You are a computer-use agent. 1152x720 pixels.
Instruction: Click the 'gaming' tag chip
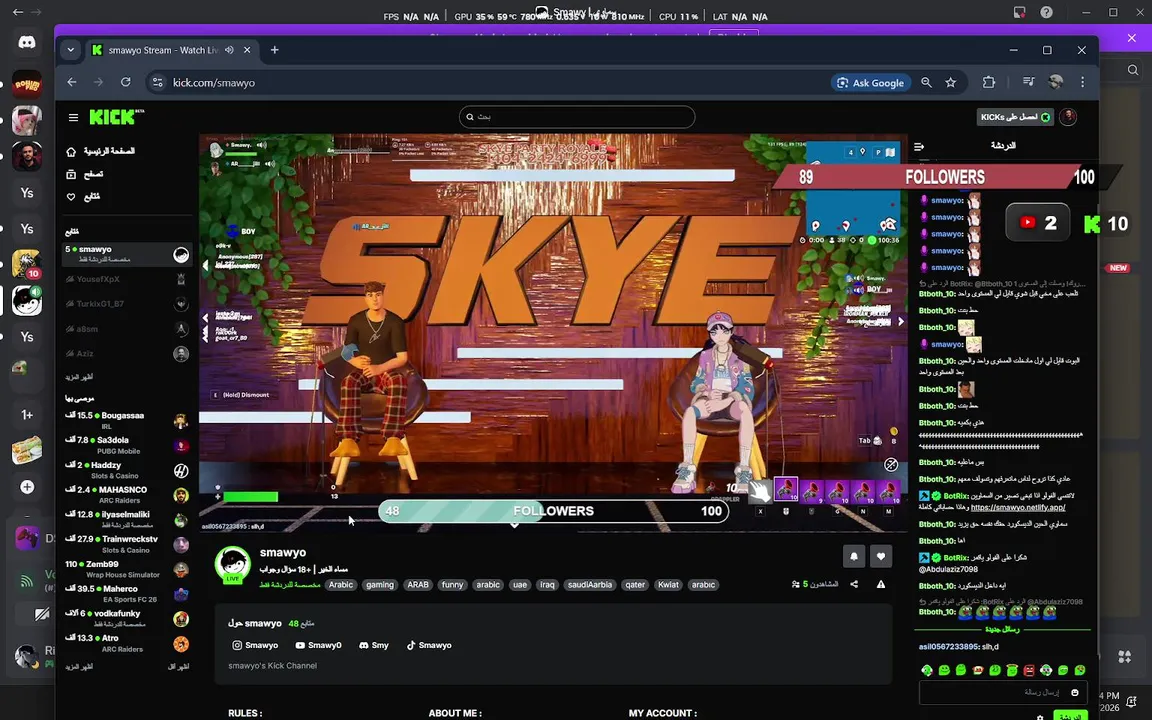(380, 585)
